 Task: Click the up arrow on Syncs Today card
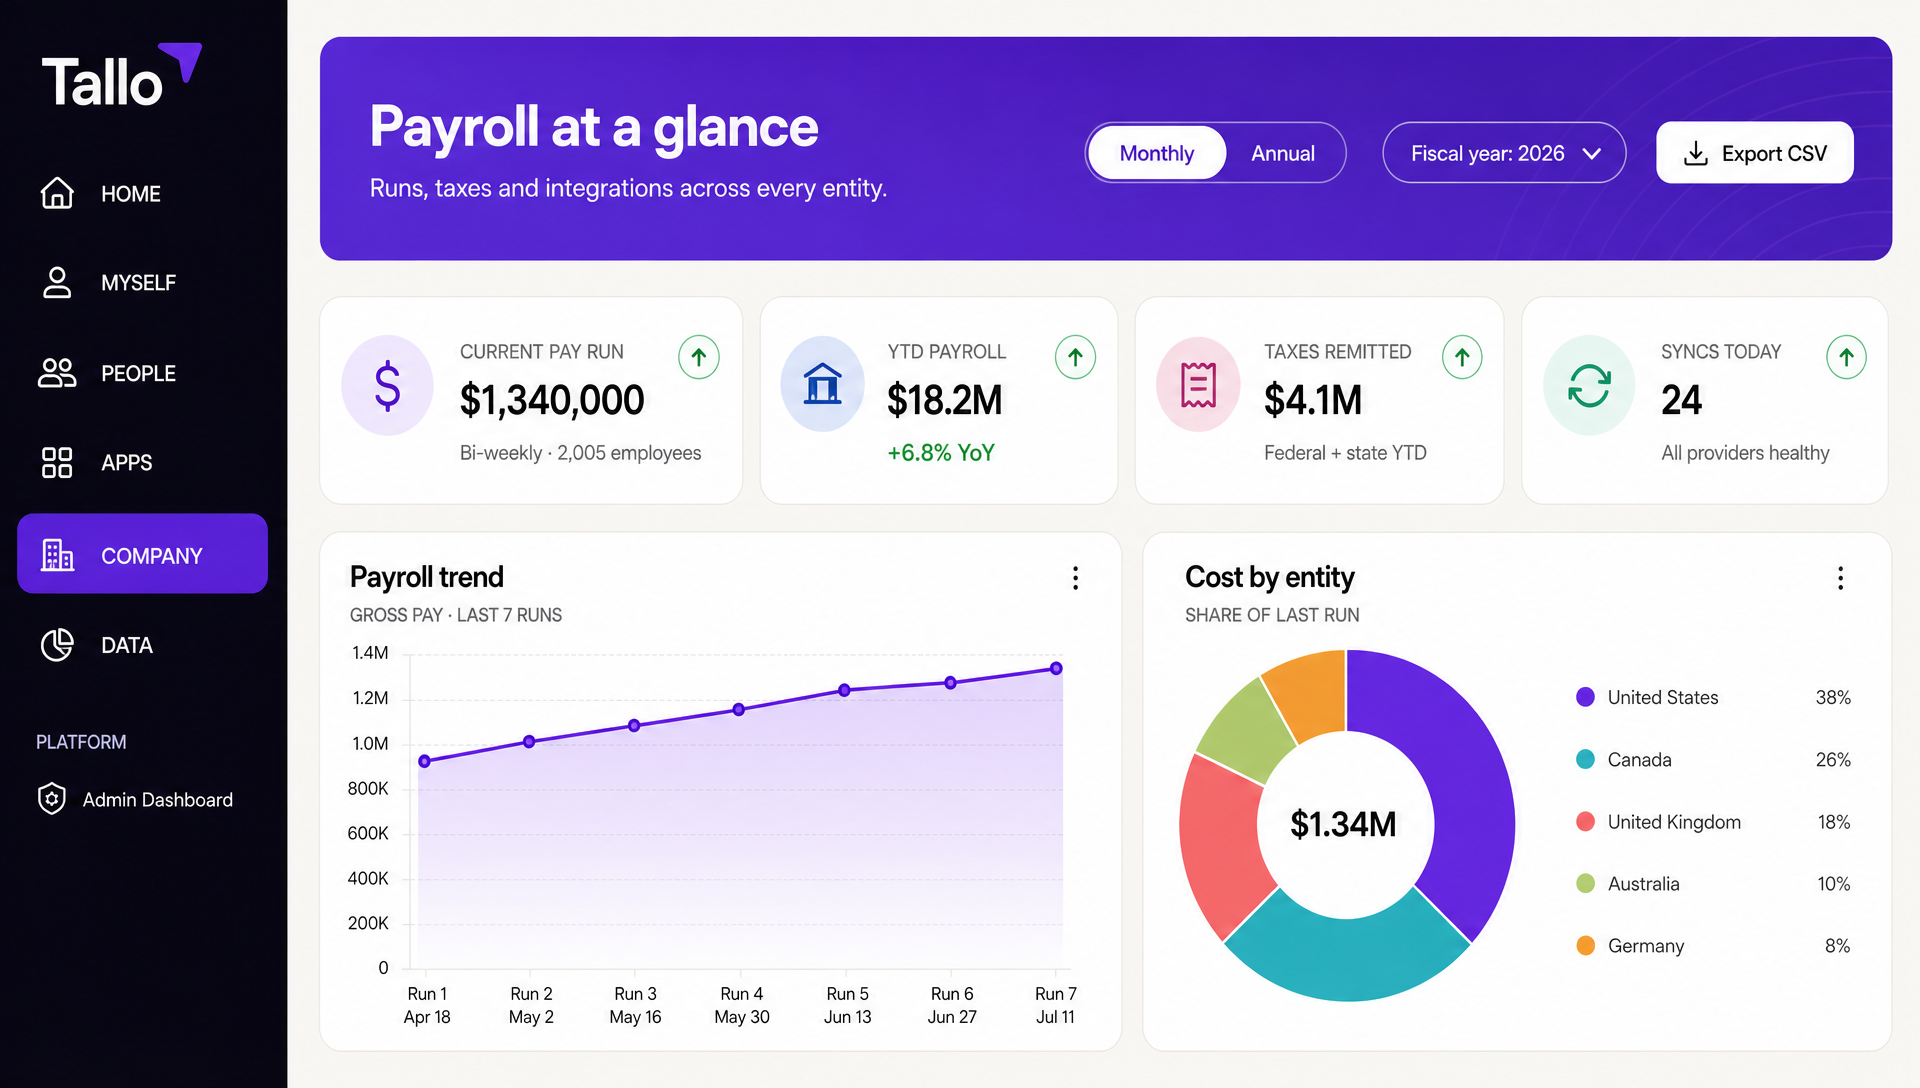[x=1846, y=357]
